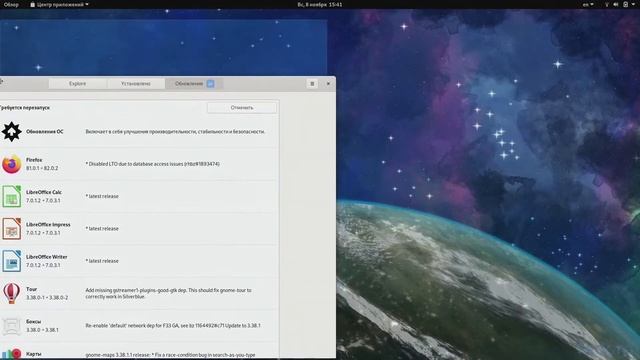Select the LibreOffice Writer title
Image resolution: width=640 pixels, height=360 pixels.
click(x=47, y=257)
